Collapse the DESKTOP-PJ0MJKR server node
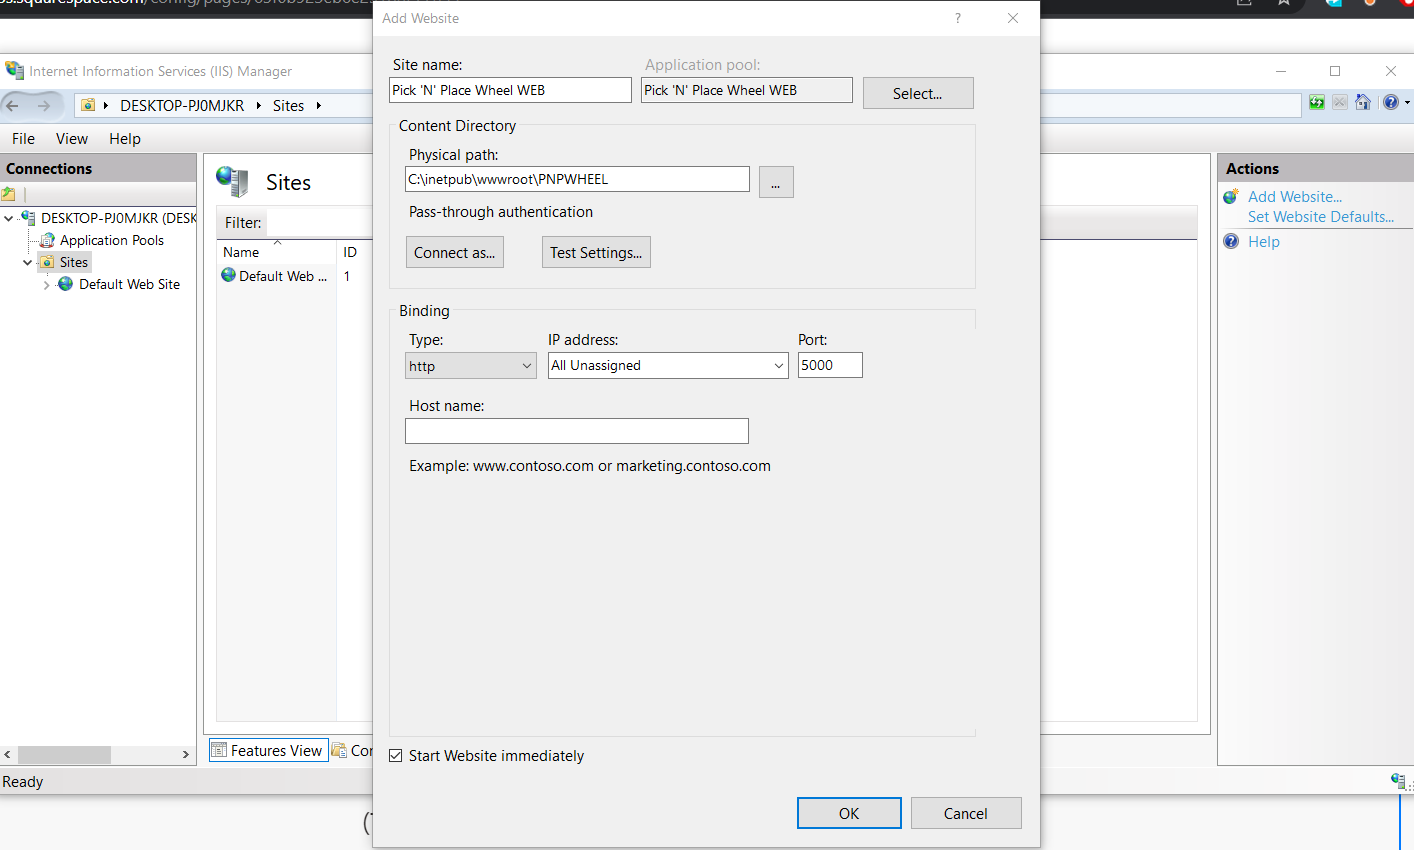 click(x=9, y=218)
